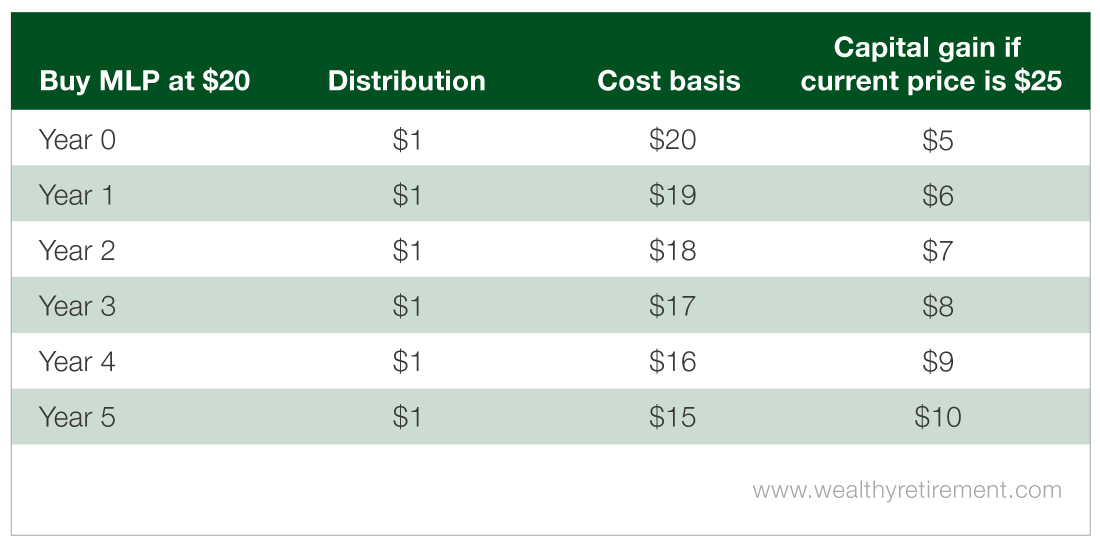Click the $20 cost basis cell
The height and width of the screenshot is (549, 1100).
pos(672,140)
